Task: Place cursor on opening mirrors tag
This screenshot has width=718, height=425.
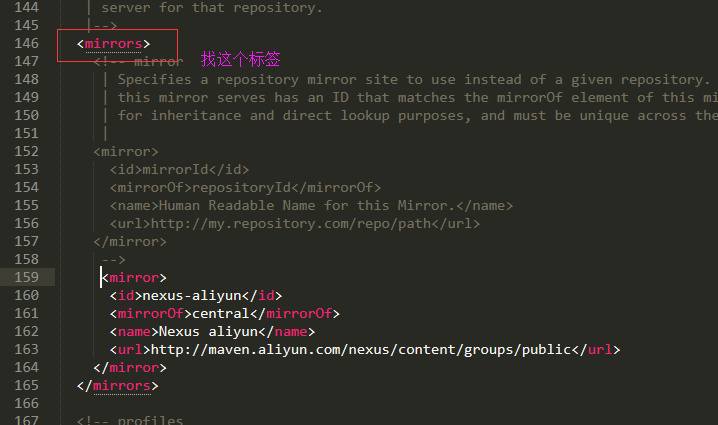Action: click(114, 44)
